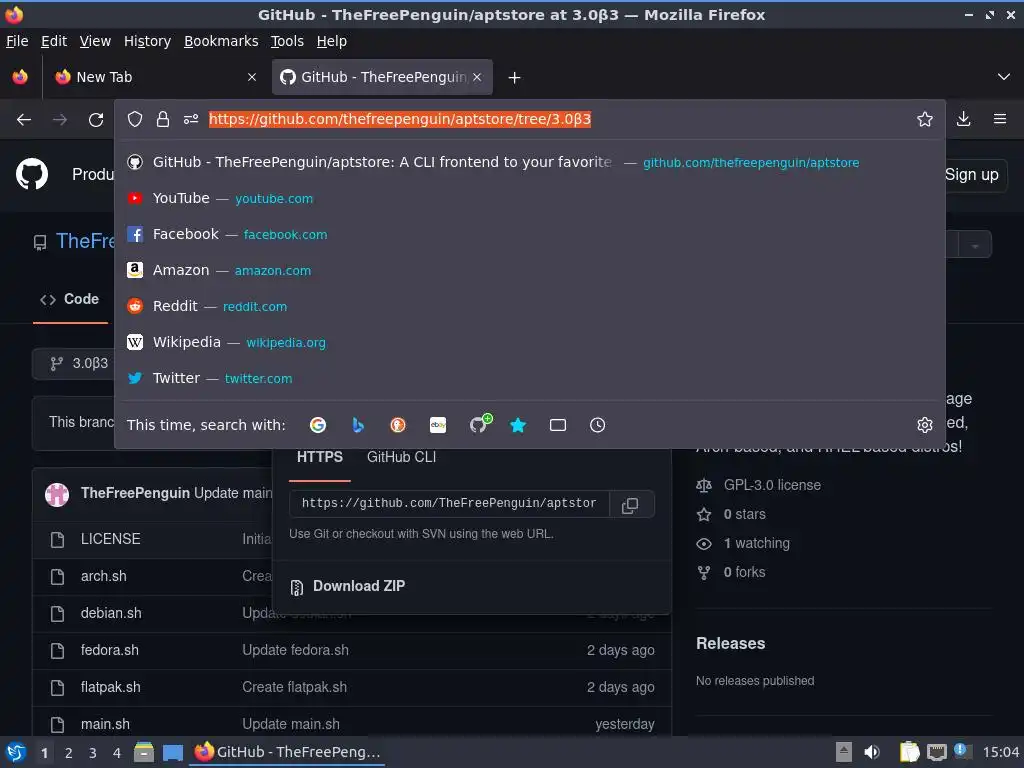1024x768 pixels.
Task: Click the Sign up button
Action: pos(972,175)
